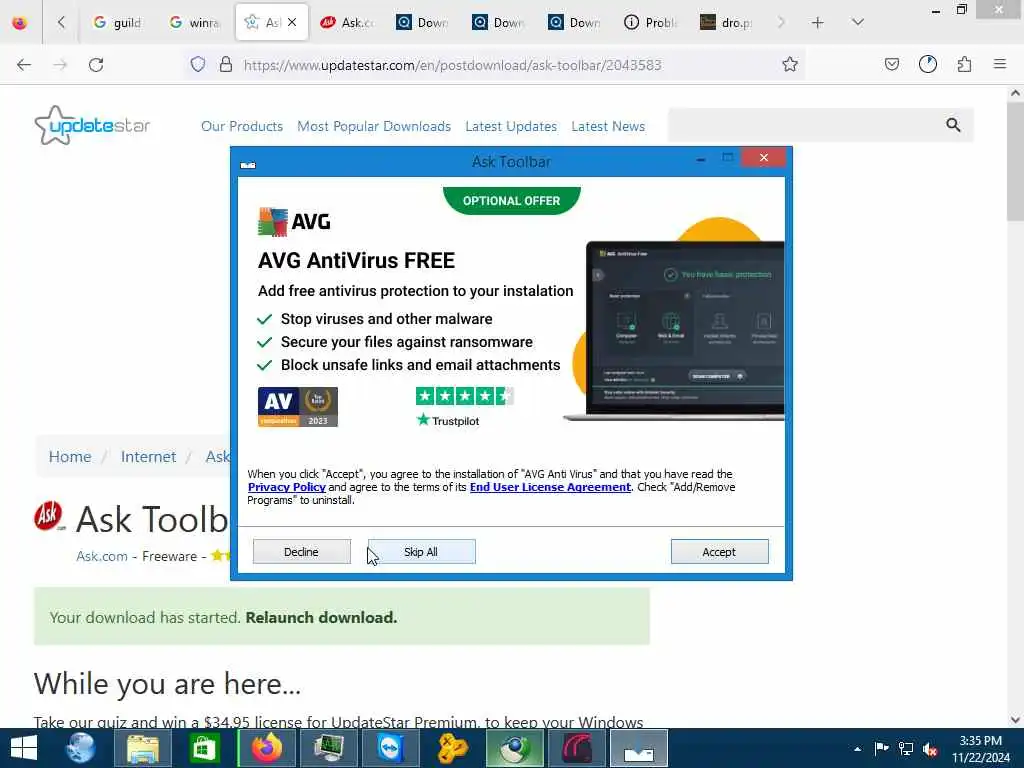This screenshot has width=1024, height=768.
Task: Click the tracking protection shield icon
Action: click(198, 64)
